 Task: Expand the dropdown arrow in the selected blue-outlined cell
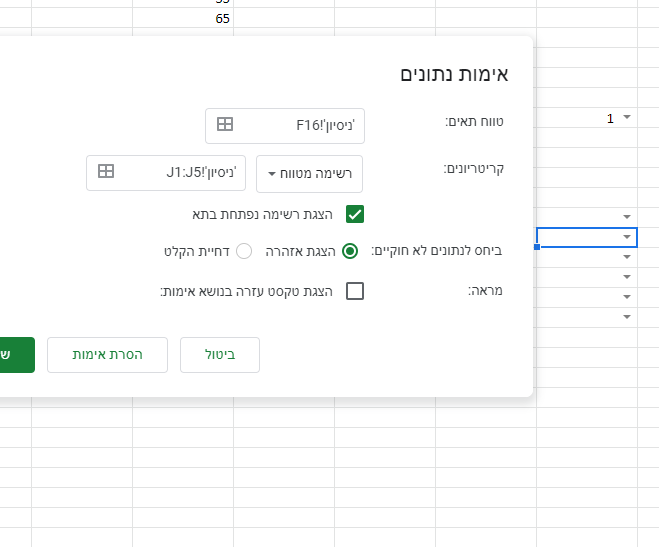tap(627, 237)
